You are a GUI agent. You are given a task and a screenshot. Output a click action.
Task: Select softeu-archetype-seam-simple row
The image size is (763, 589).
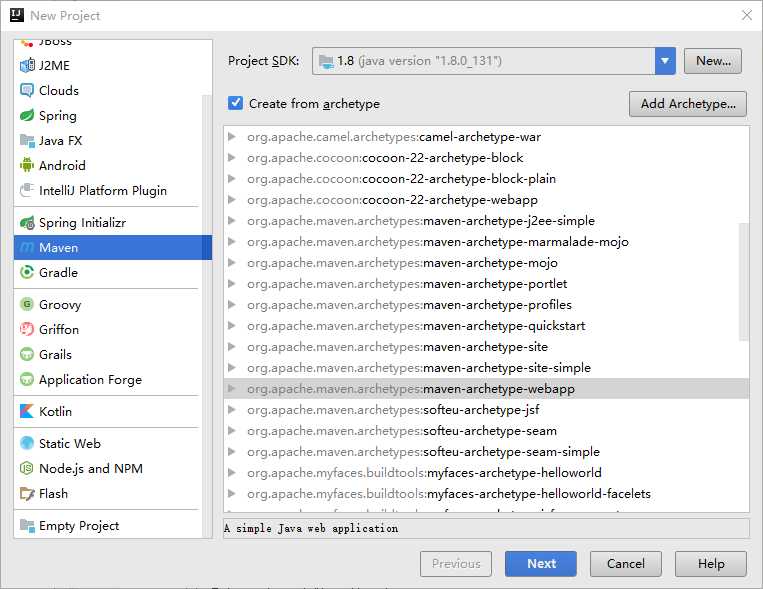point(487,452)
